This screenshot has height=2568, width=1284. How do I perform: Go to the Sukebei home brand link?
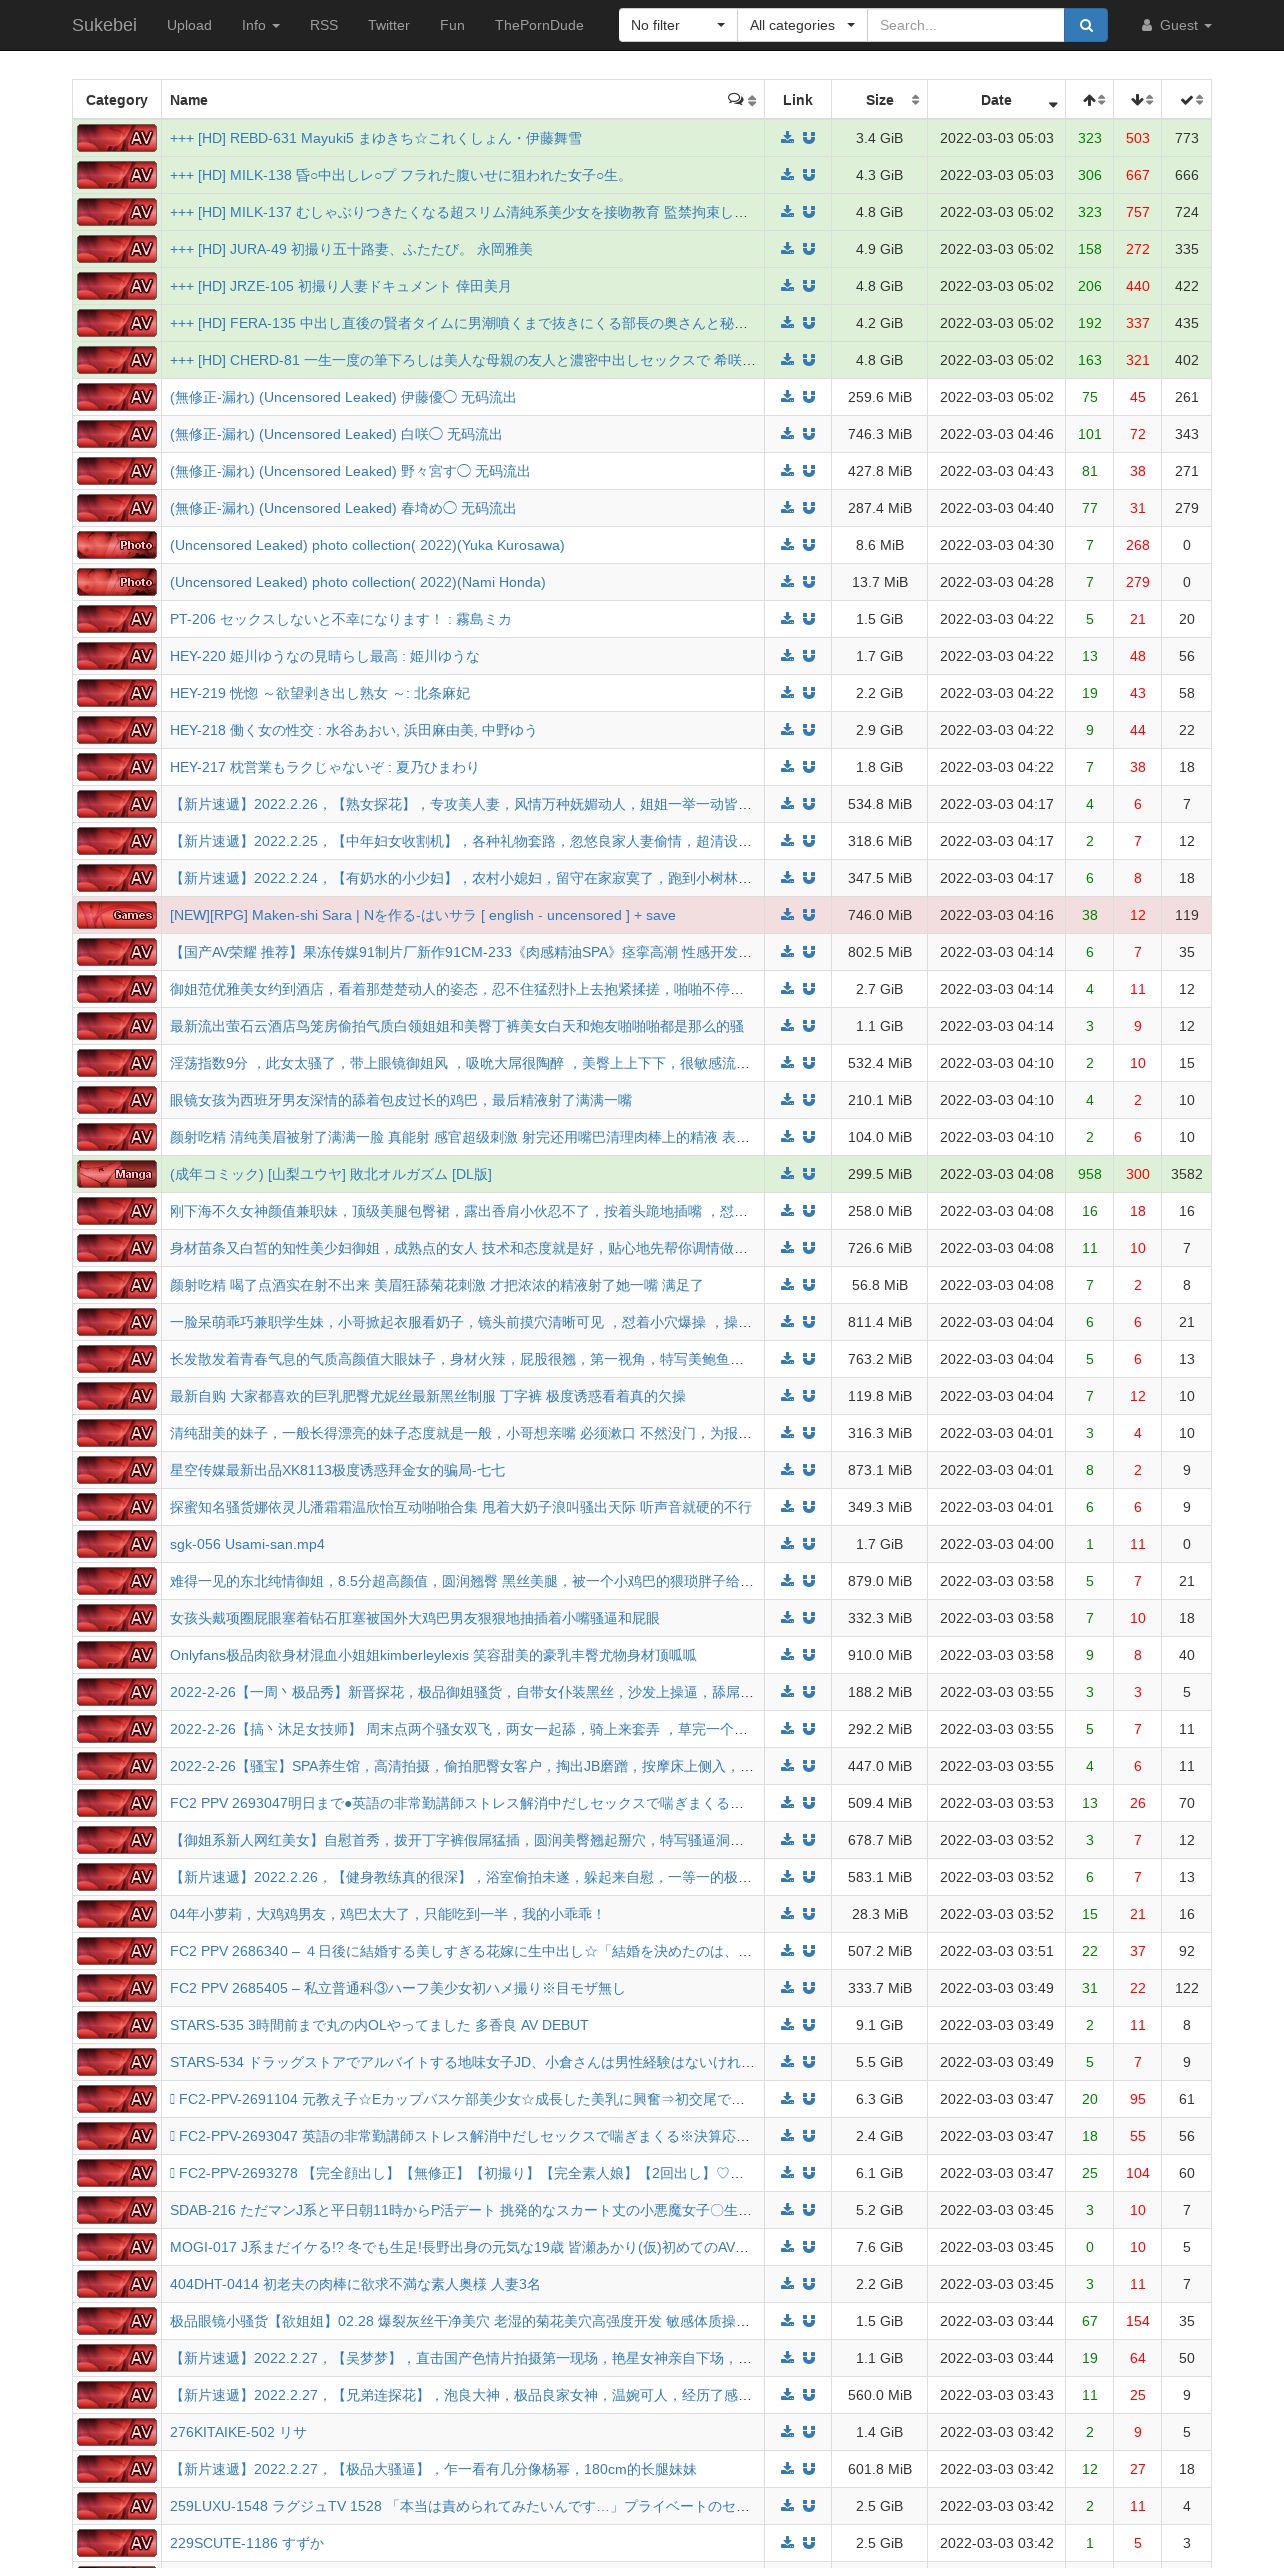(104, 25)
